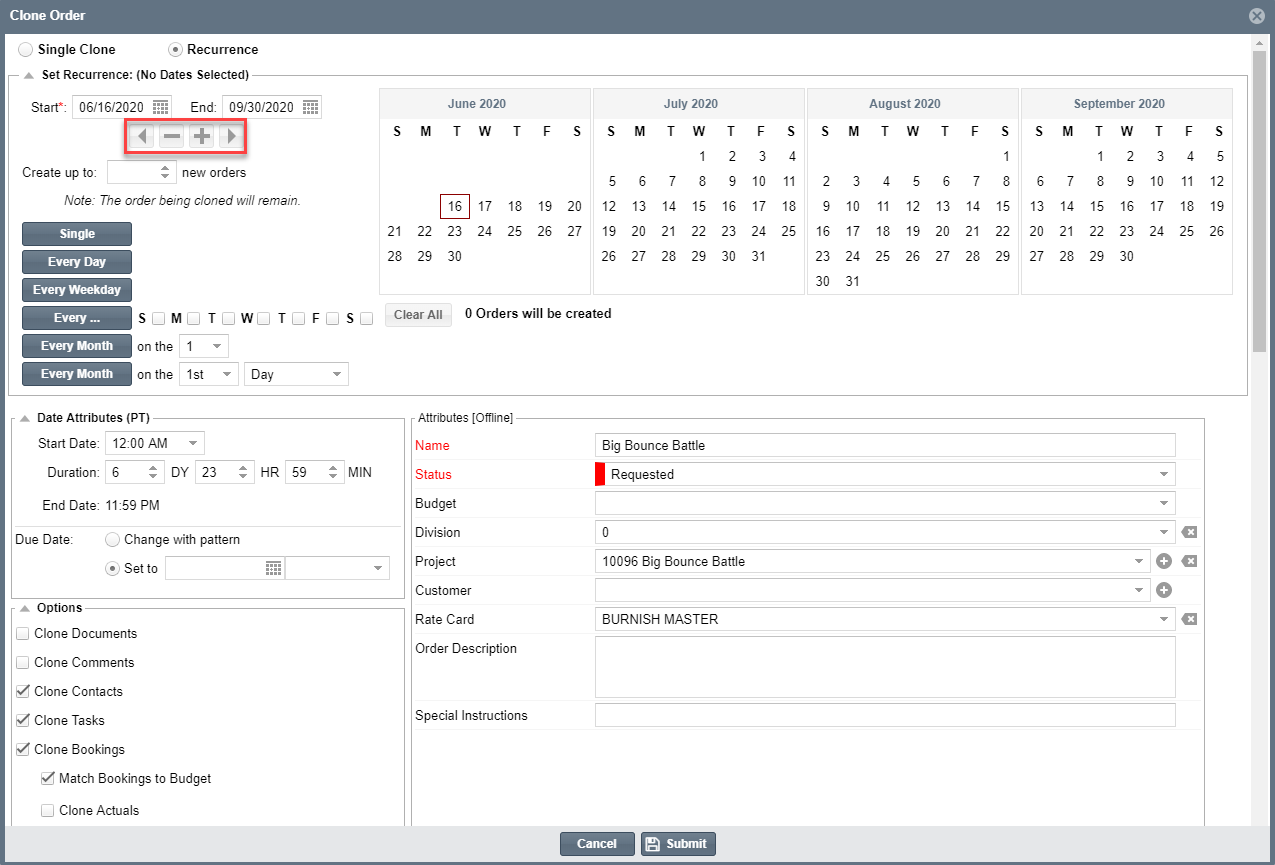This screenshot has height=865, width=1275.
Task: Click the red Status color swatch
Action: pos(600,475)
